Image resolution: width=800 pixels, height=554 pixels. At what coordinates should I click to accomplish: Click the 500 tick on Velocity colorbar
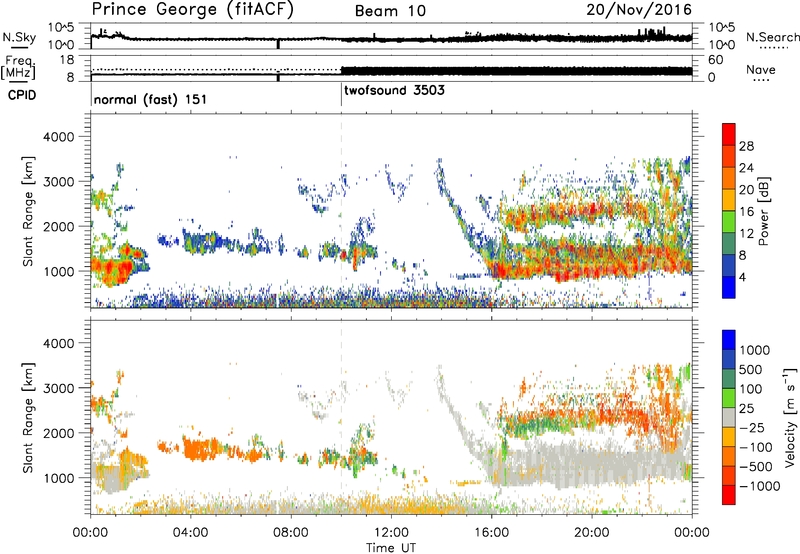[x=751, y=369]
